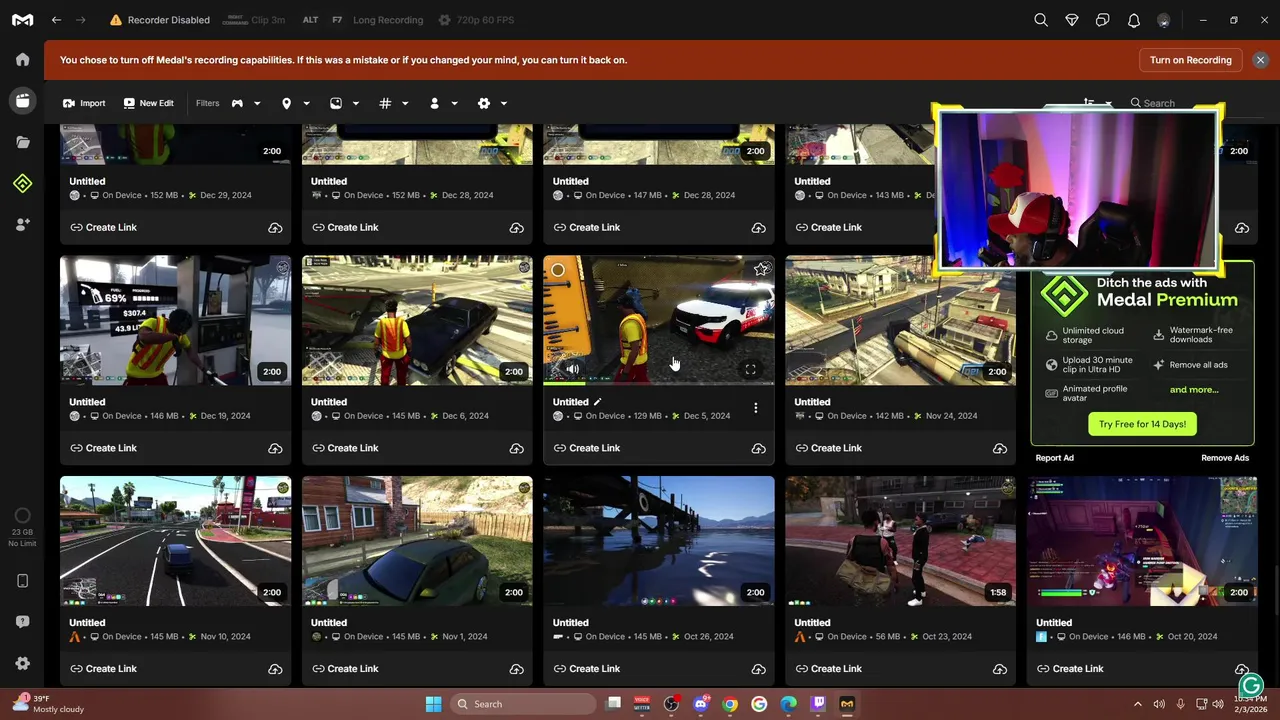Open the Windows Start menu

coord(433,704)
